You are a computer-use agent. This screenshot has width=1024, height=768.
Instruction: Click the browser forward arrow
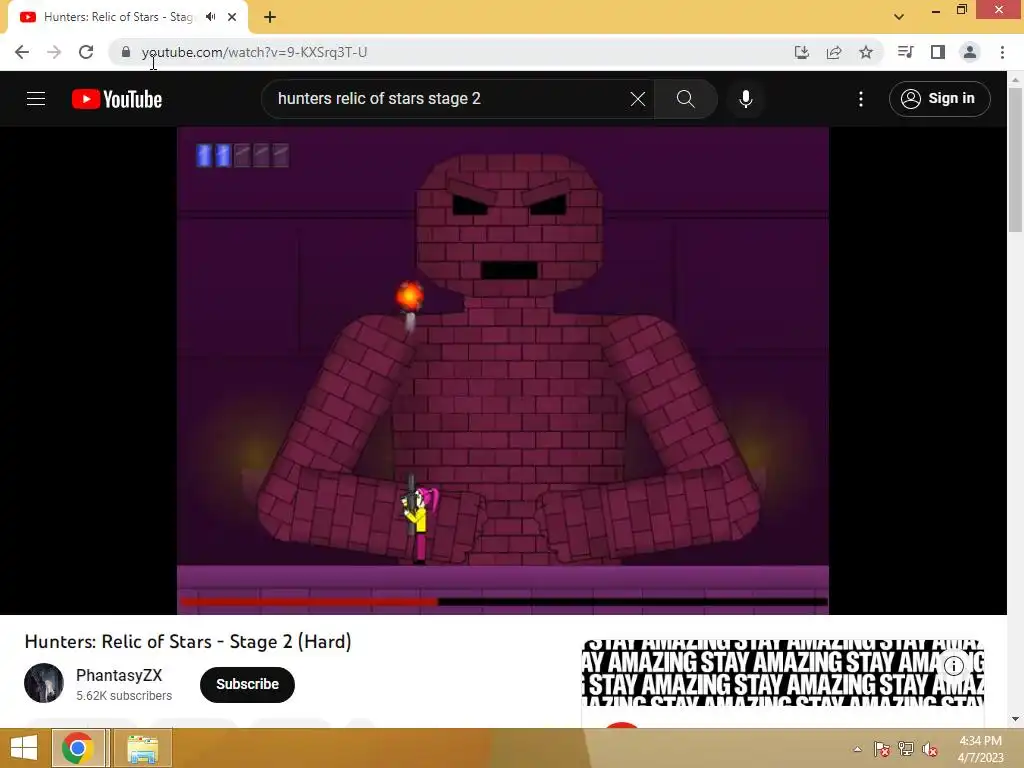(54, 52)
